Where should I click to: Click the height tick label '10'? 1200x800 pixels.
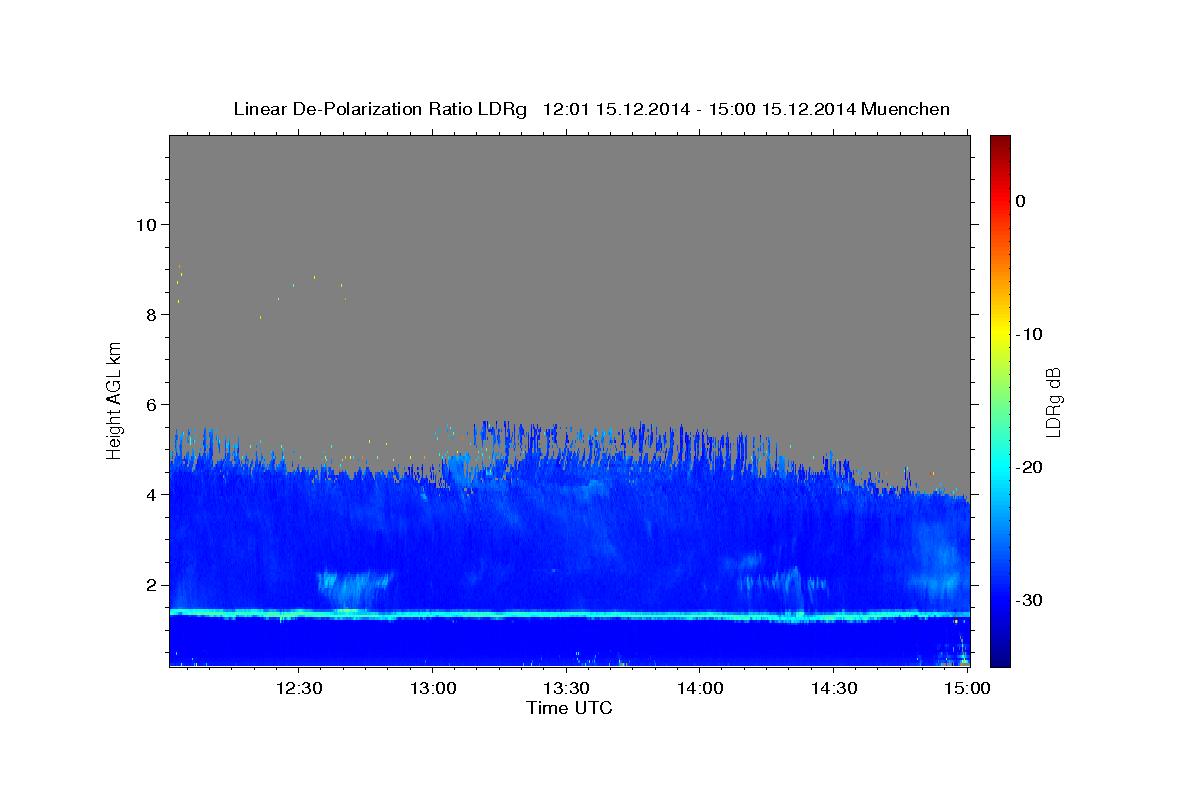[x=145, y=224]
